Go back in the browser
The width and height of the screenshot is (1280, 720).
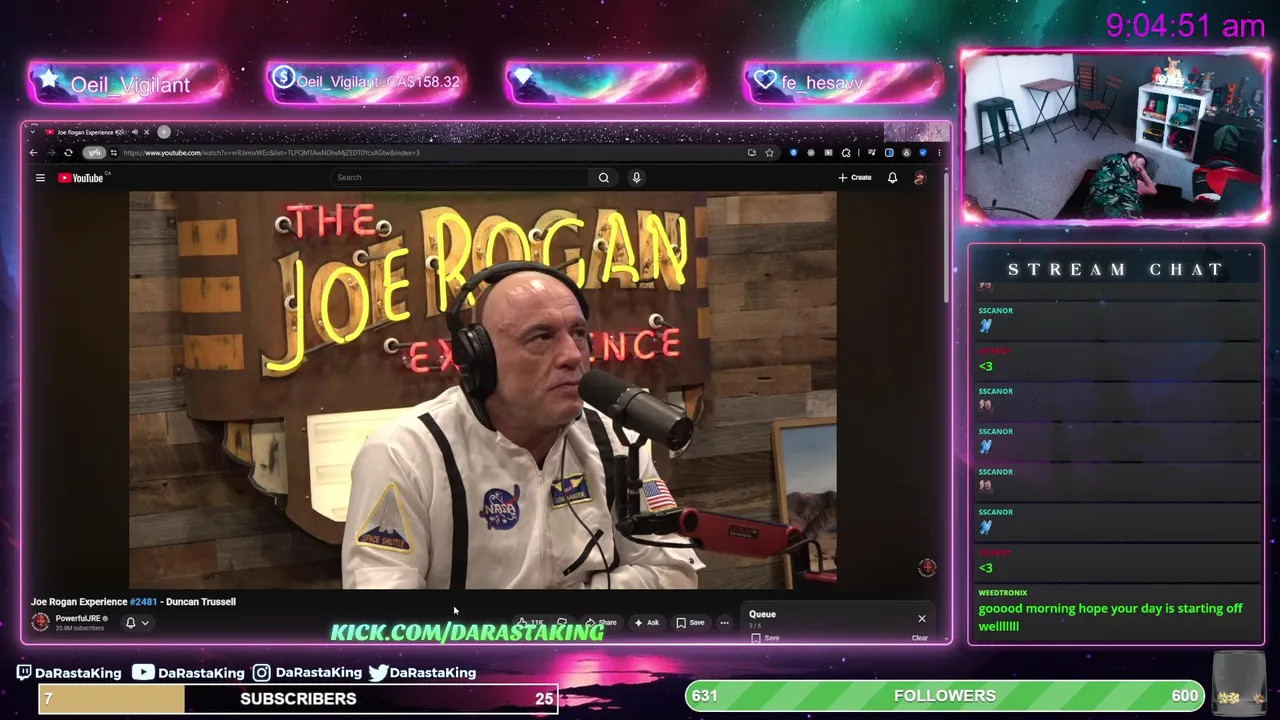tap(34, 153)
